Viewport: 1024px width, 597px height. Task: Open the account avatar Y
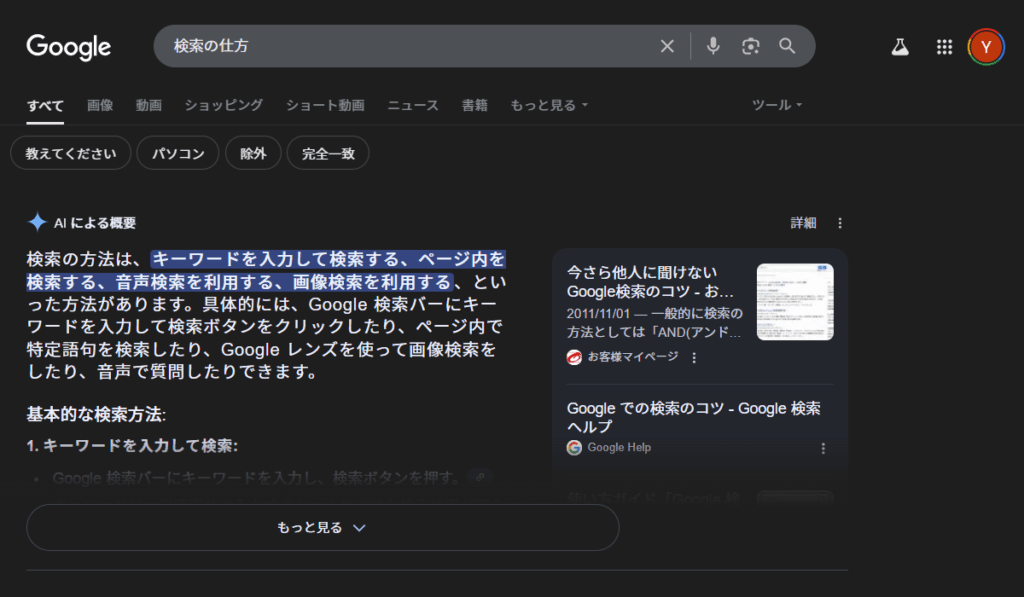tap(985, 47)
